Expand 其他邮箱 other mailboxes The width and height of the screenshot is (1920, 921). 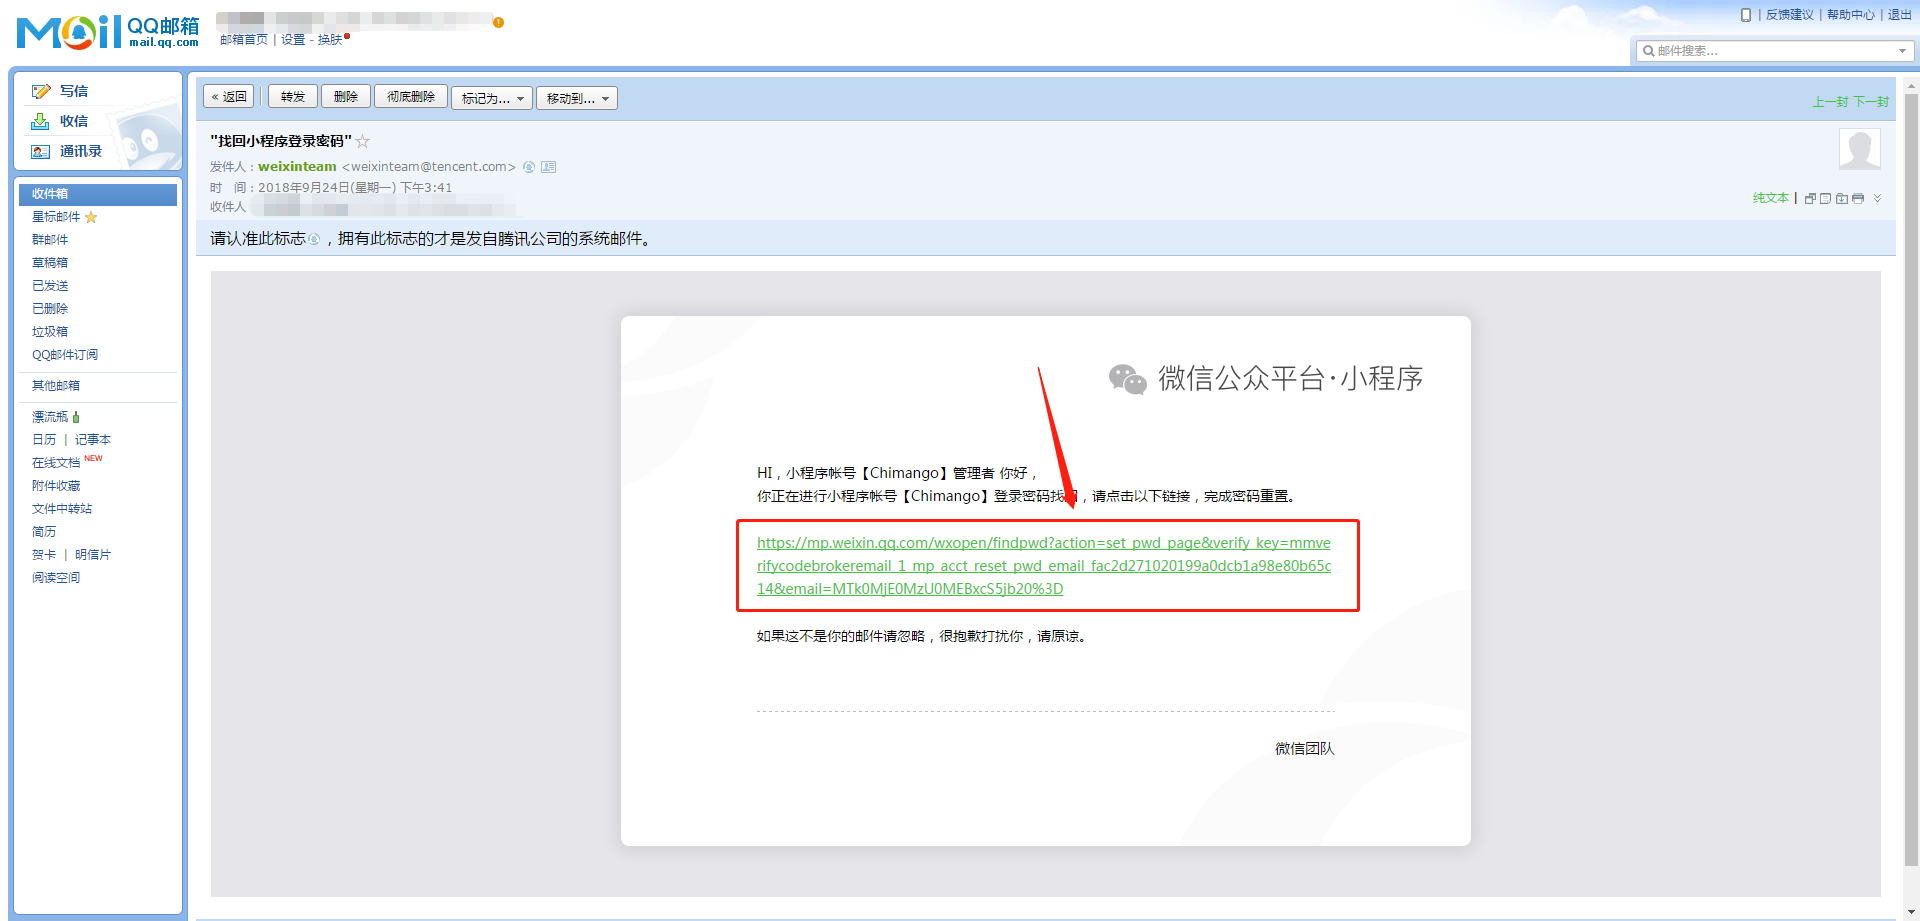56,386
